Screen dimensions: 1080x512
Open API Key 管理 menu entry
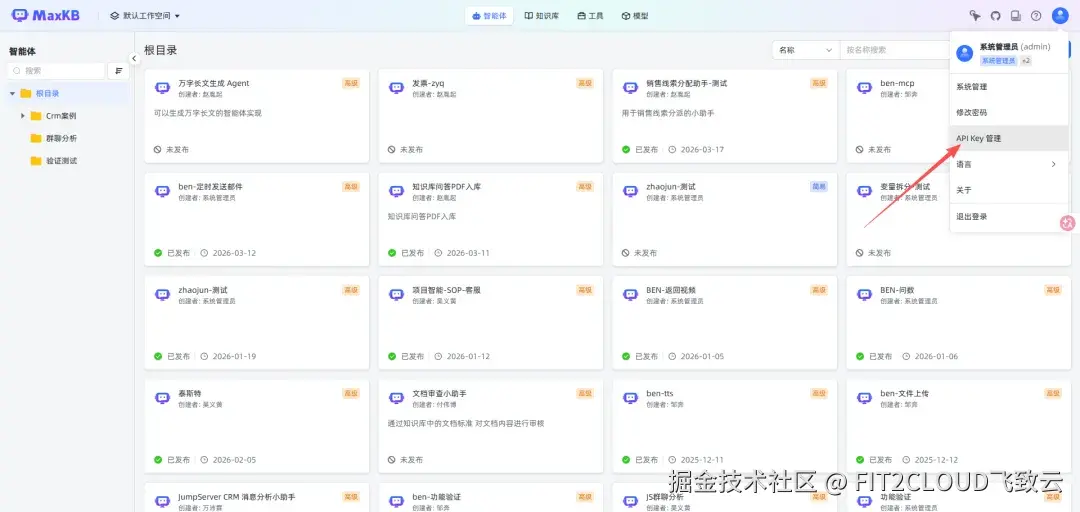(1008, 138)
